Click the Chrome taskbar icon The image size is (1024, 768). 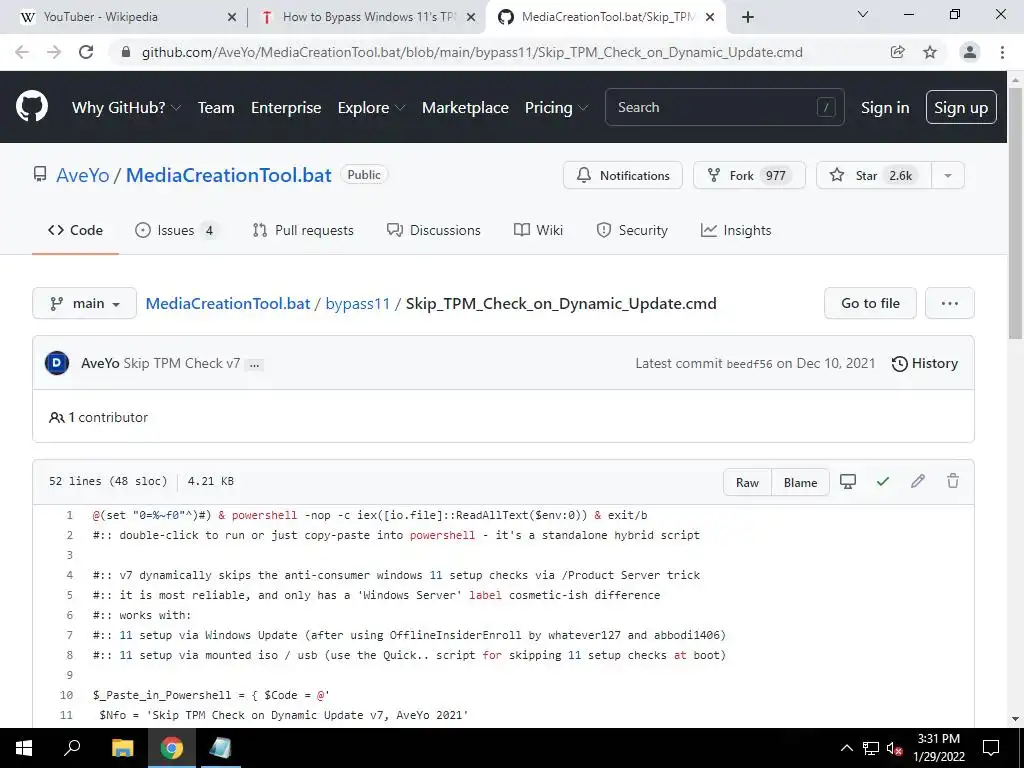click(172, 748)
